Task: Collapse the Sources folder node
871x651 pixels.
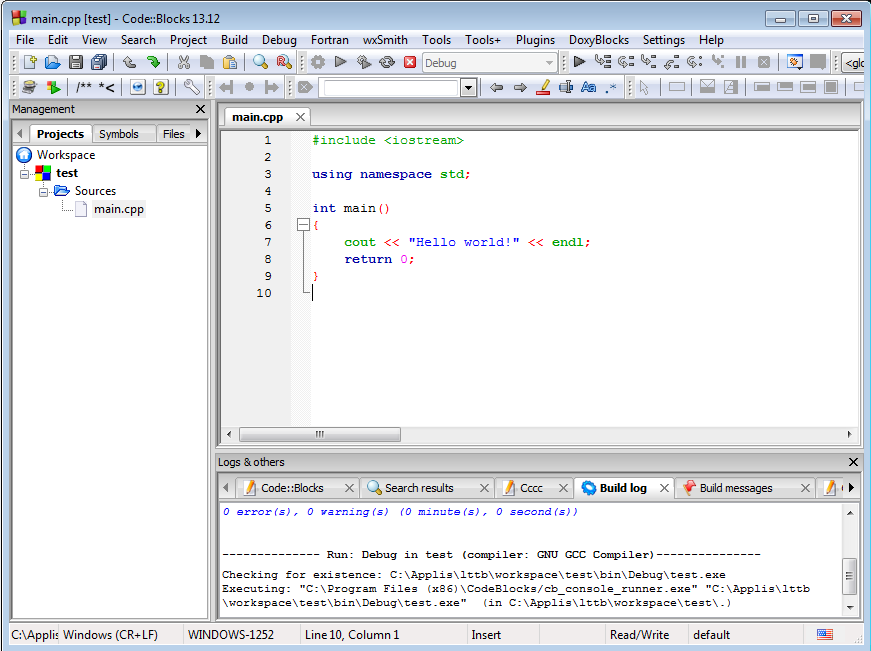Action: [x=43, y=192]
